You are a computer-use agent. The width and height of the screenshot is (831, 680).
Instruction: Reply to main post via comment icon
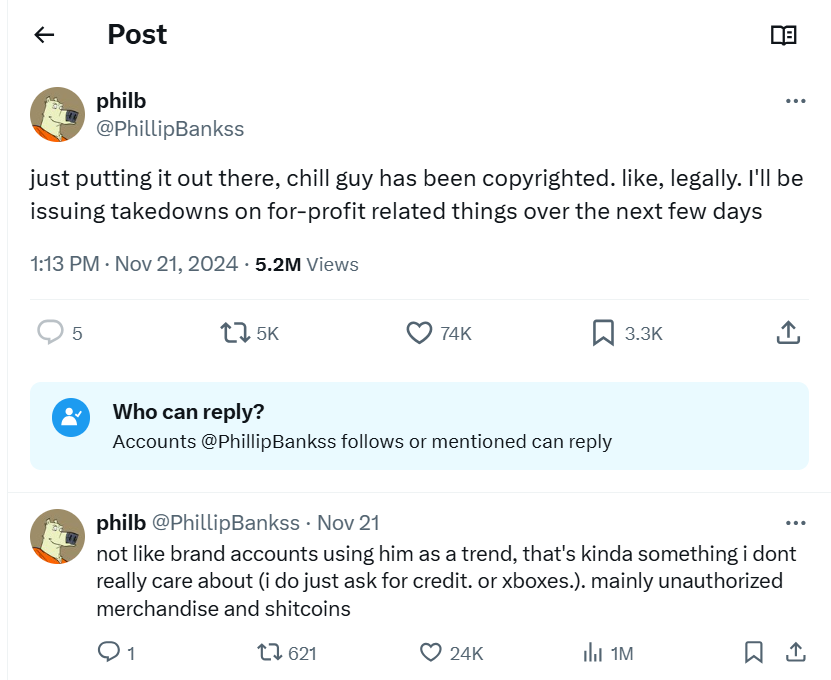tap(50, 332)
